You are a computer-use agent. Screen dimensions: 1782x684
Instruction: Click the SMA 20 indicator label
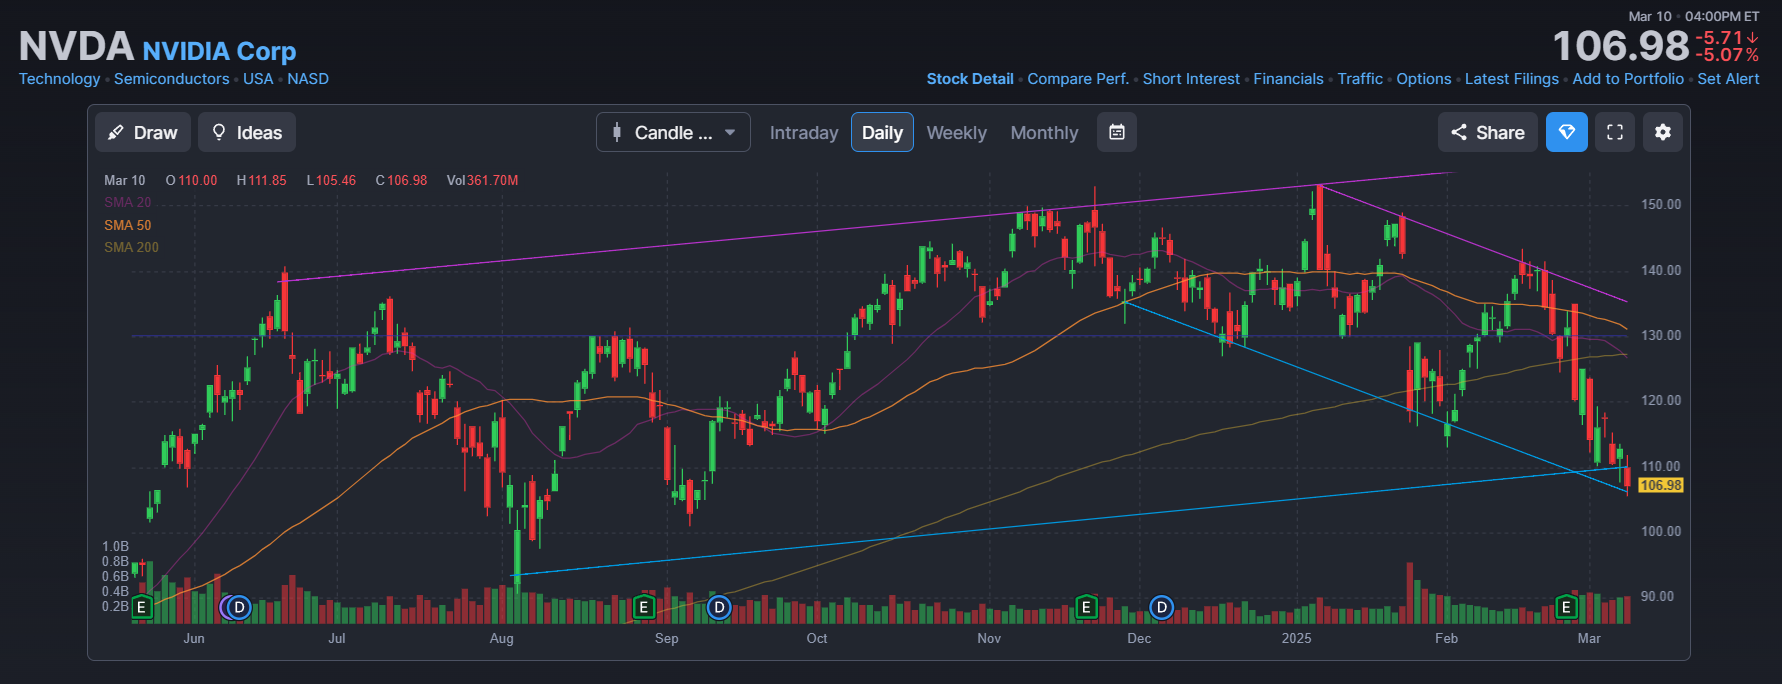[127, 202]
